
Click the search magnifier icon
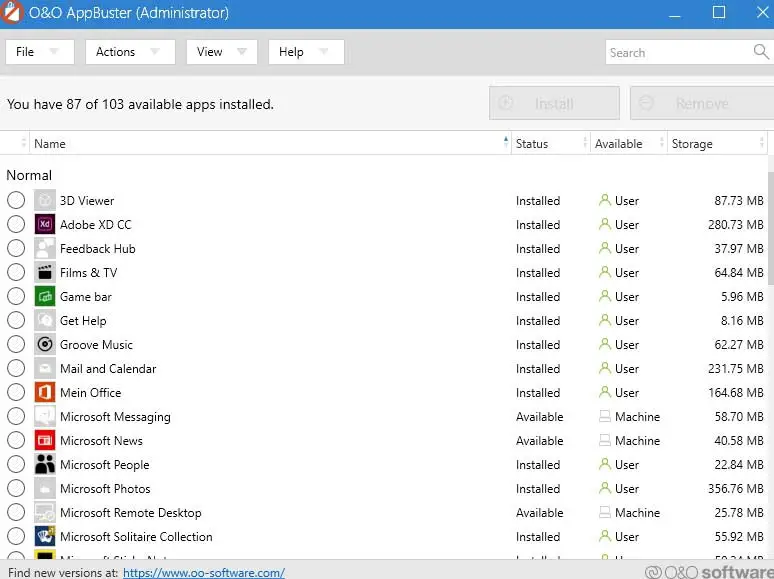tap(761, 52)
